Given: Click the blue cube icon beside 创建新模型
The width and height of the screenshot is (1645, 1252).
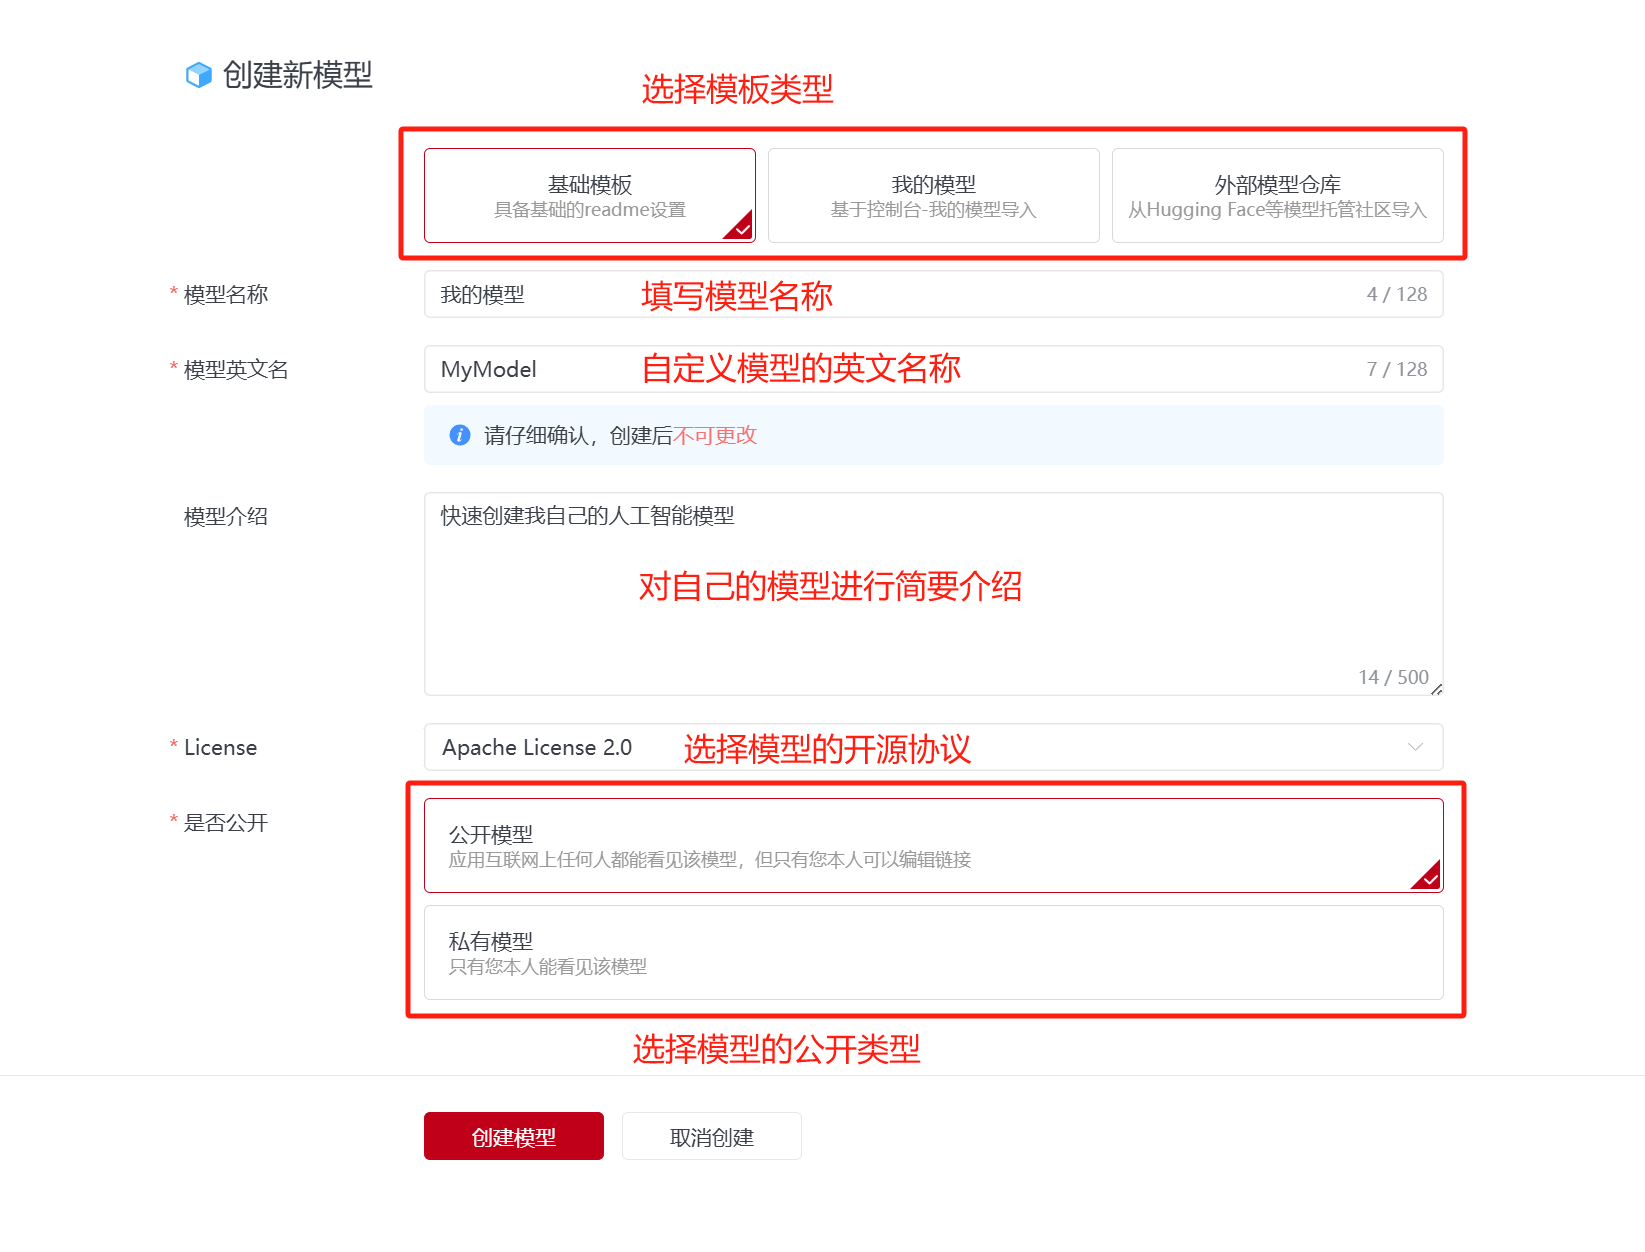Looking at the screenshot, I should pyautogui.click(x=199, y=75).
